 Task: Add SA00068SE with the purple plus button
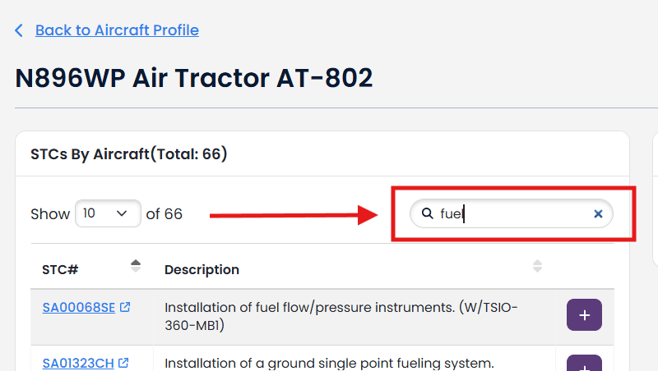[x=584, y=315]
